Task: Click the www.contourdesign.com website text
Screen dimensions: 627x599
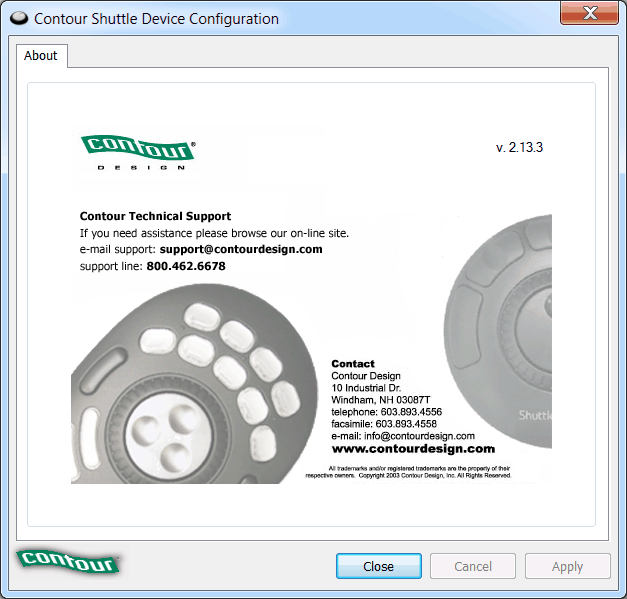Action: (413, 449)
